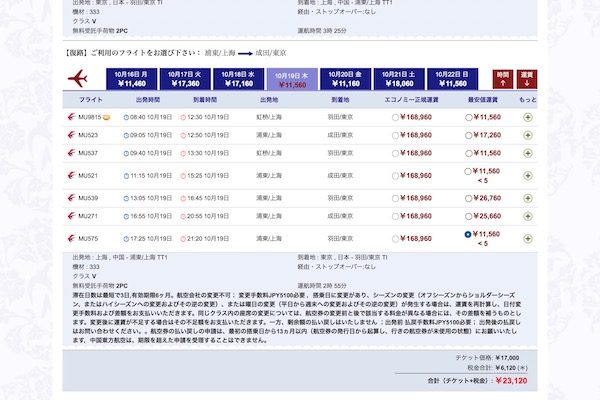Click arrival clock icon for 16:45 arrival

pyautogui.click(x=183, y=199)
